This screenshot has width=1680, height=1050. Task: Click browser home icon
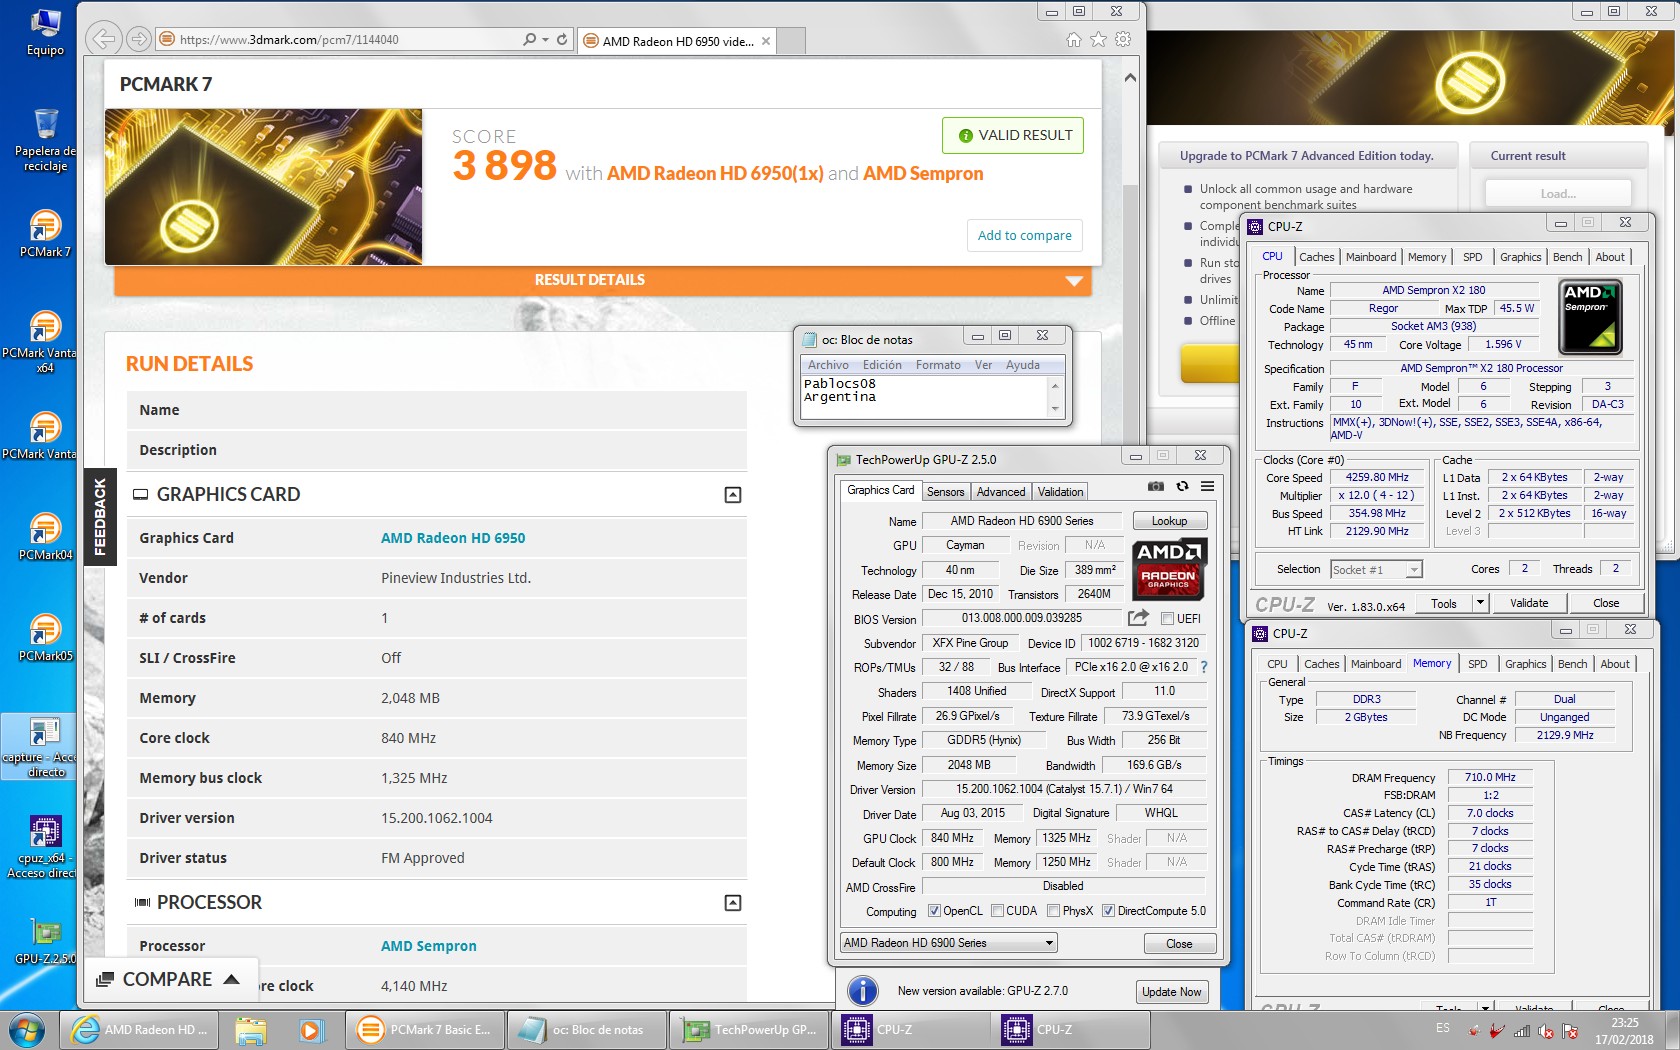pos(1073,39)
